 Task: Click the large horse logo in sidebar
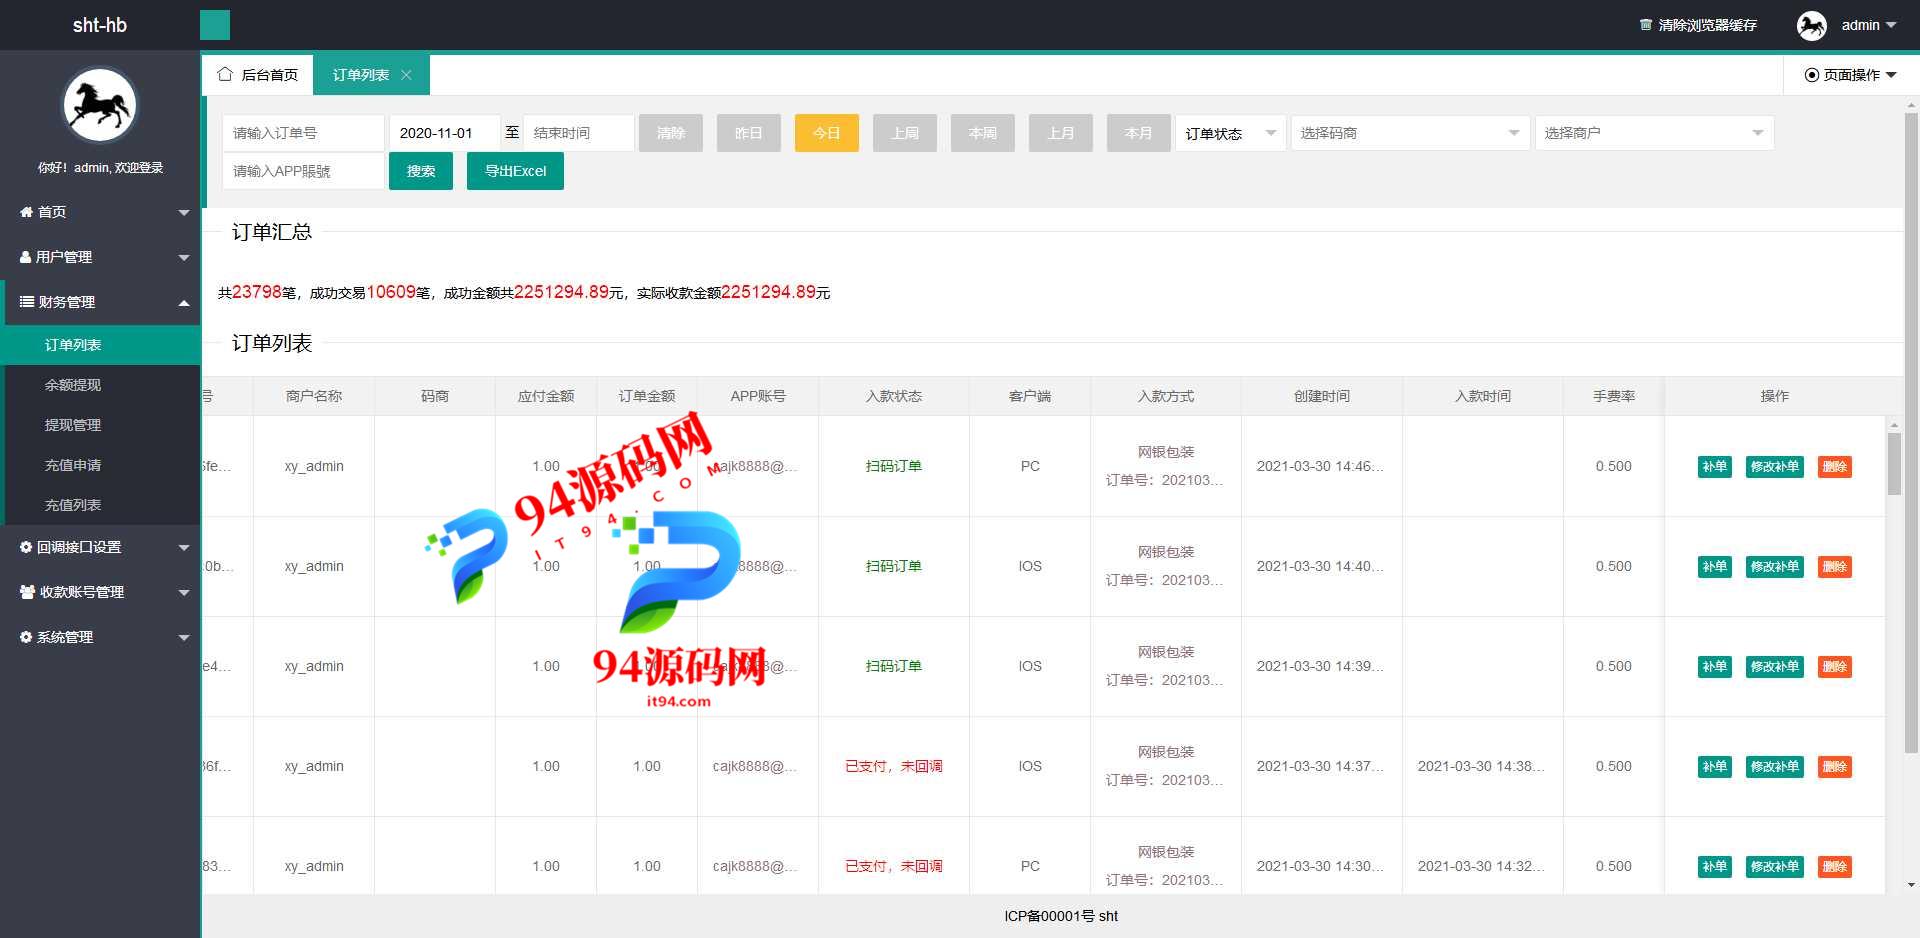[x=100, y=106]
